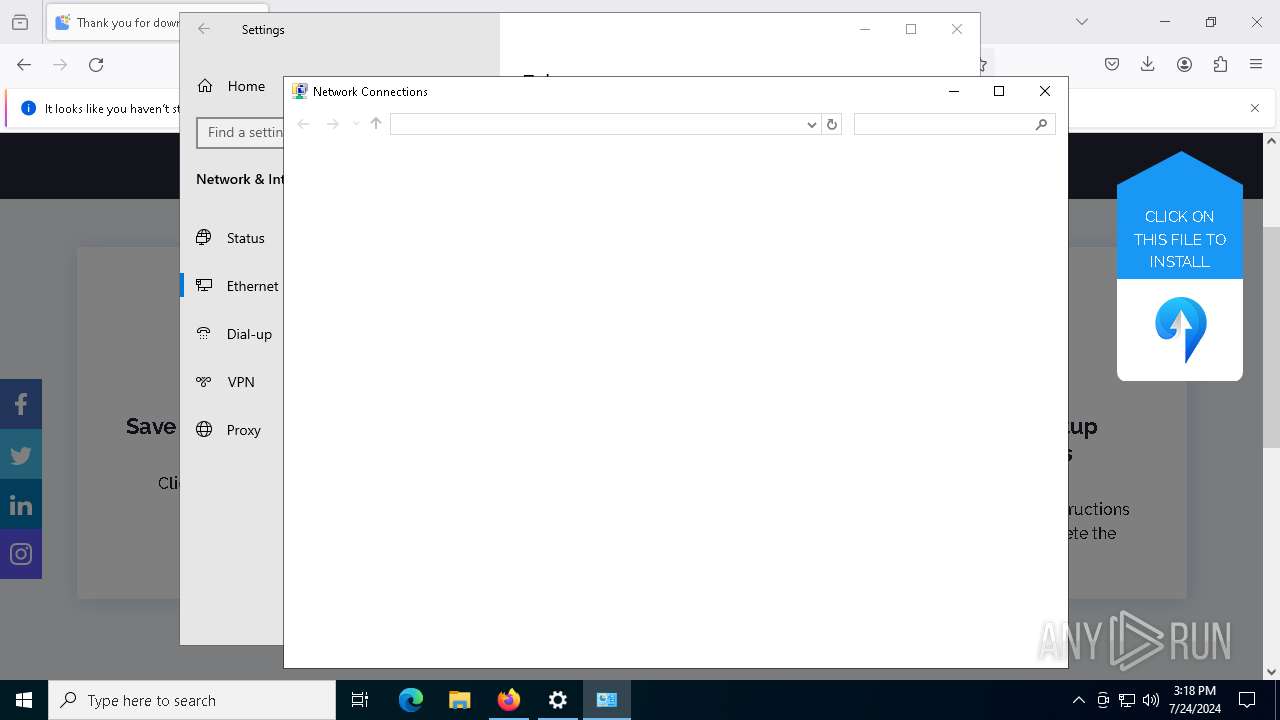Click the taskbar clock
1280x720 pixels.
pyautogui.click(x=1195, y=700)
